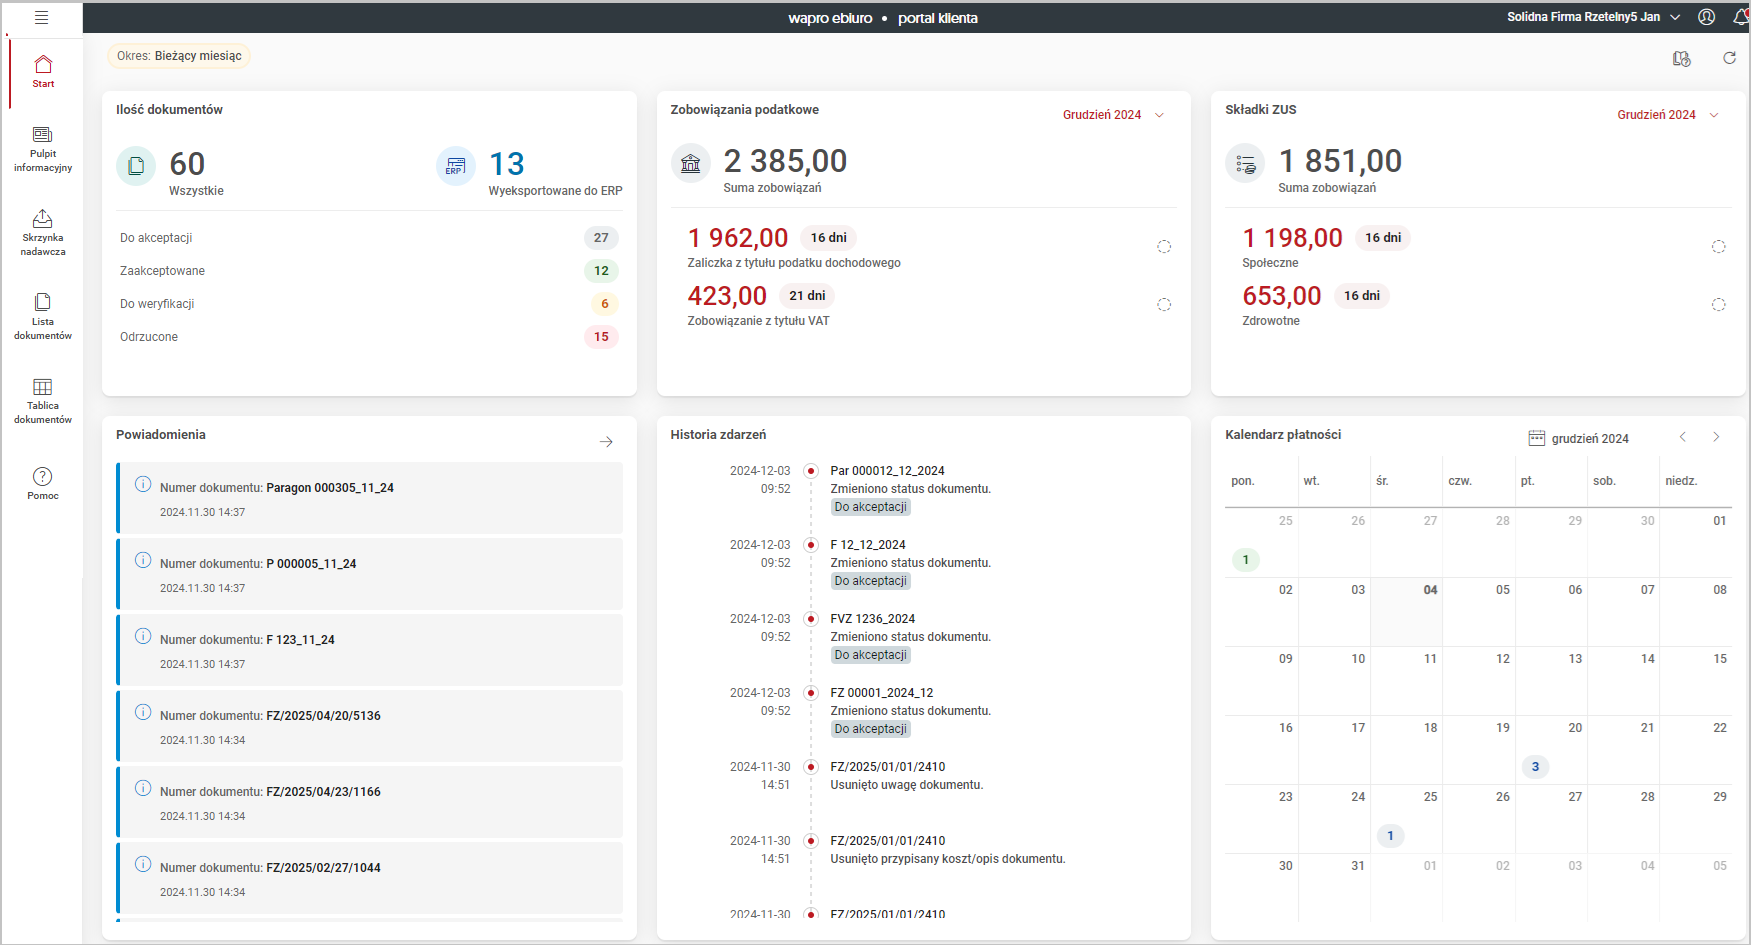The image size is (1751, 945).
Task: Click the refresh icon at top right
Action: coord(1729,58)
